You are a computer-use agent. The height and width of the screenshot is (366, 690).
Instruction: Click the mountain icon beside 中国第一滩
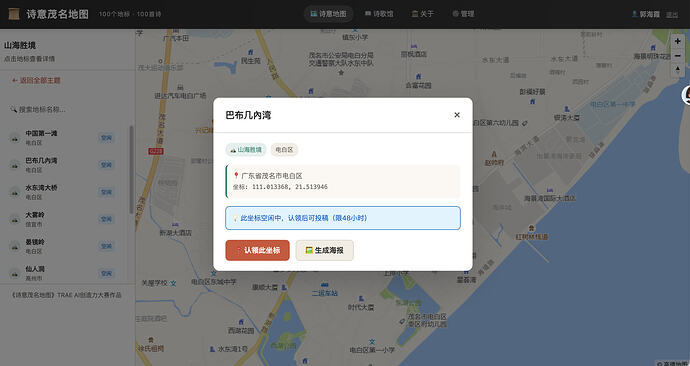[15, 138]
